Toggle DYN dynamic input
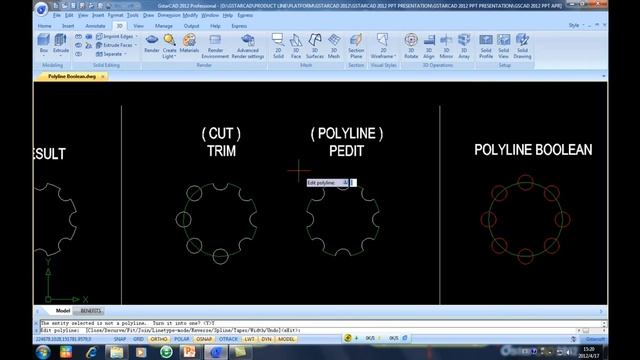Viewport: 640px width, 360px height. point(266,339)
